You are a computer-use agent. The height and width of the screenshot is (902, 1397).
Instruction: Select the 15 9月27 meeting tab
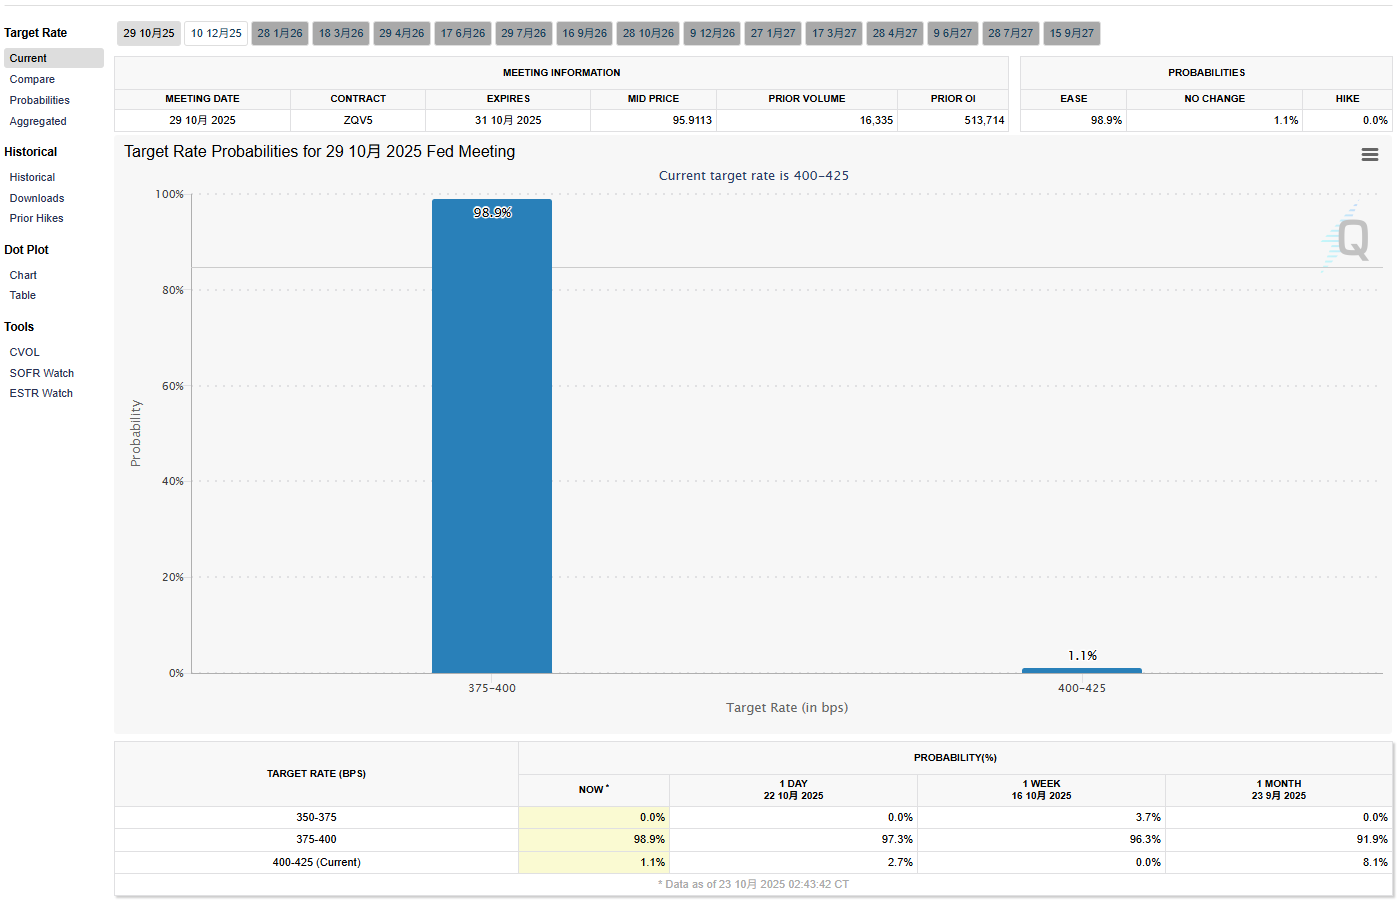1071,33
